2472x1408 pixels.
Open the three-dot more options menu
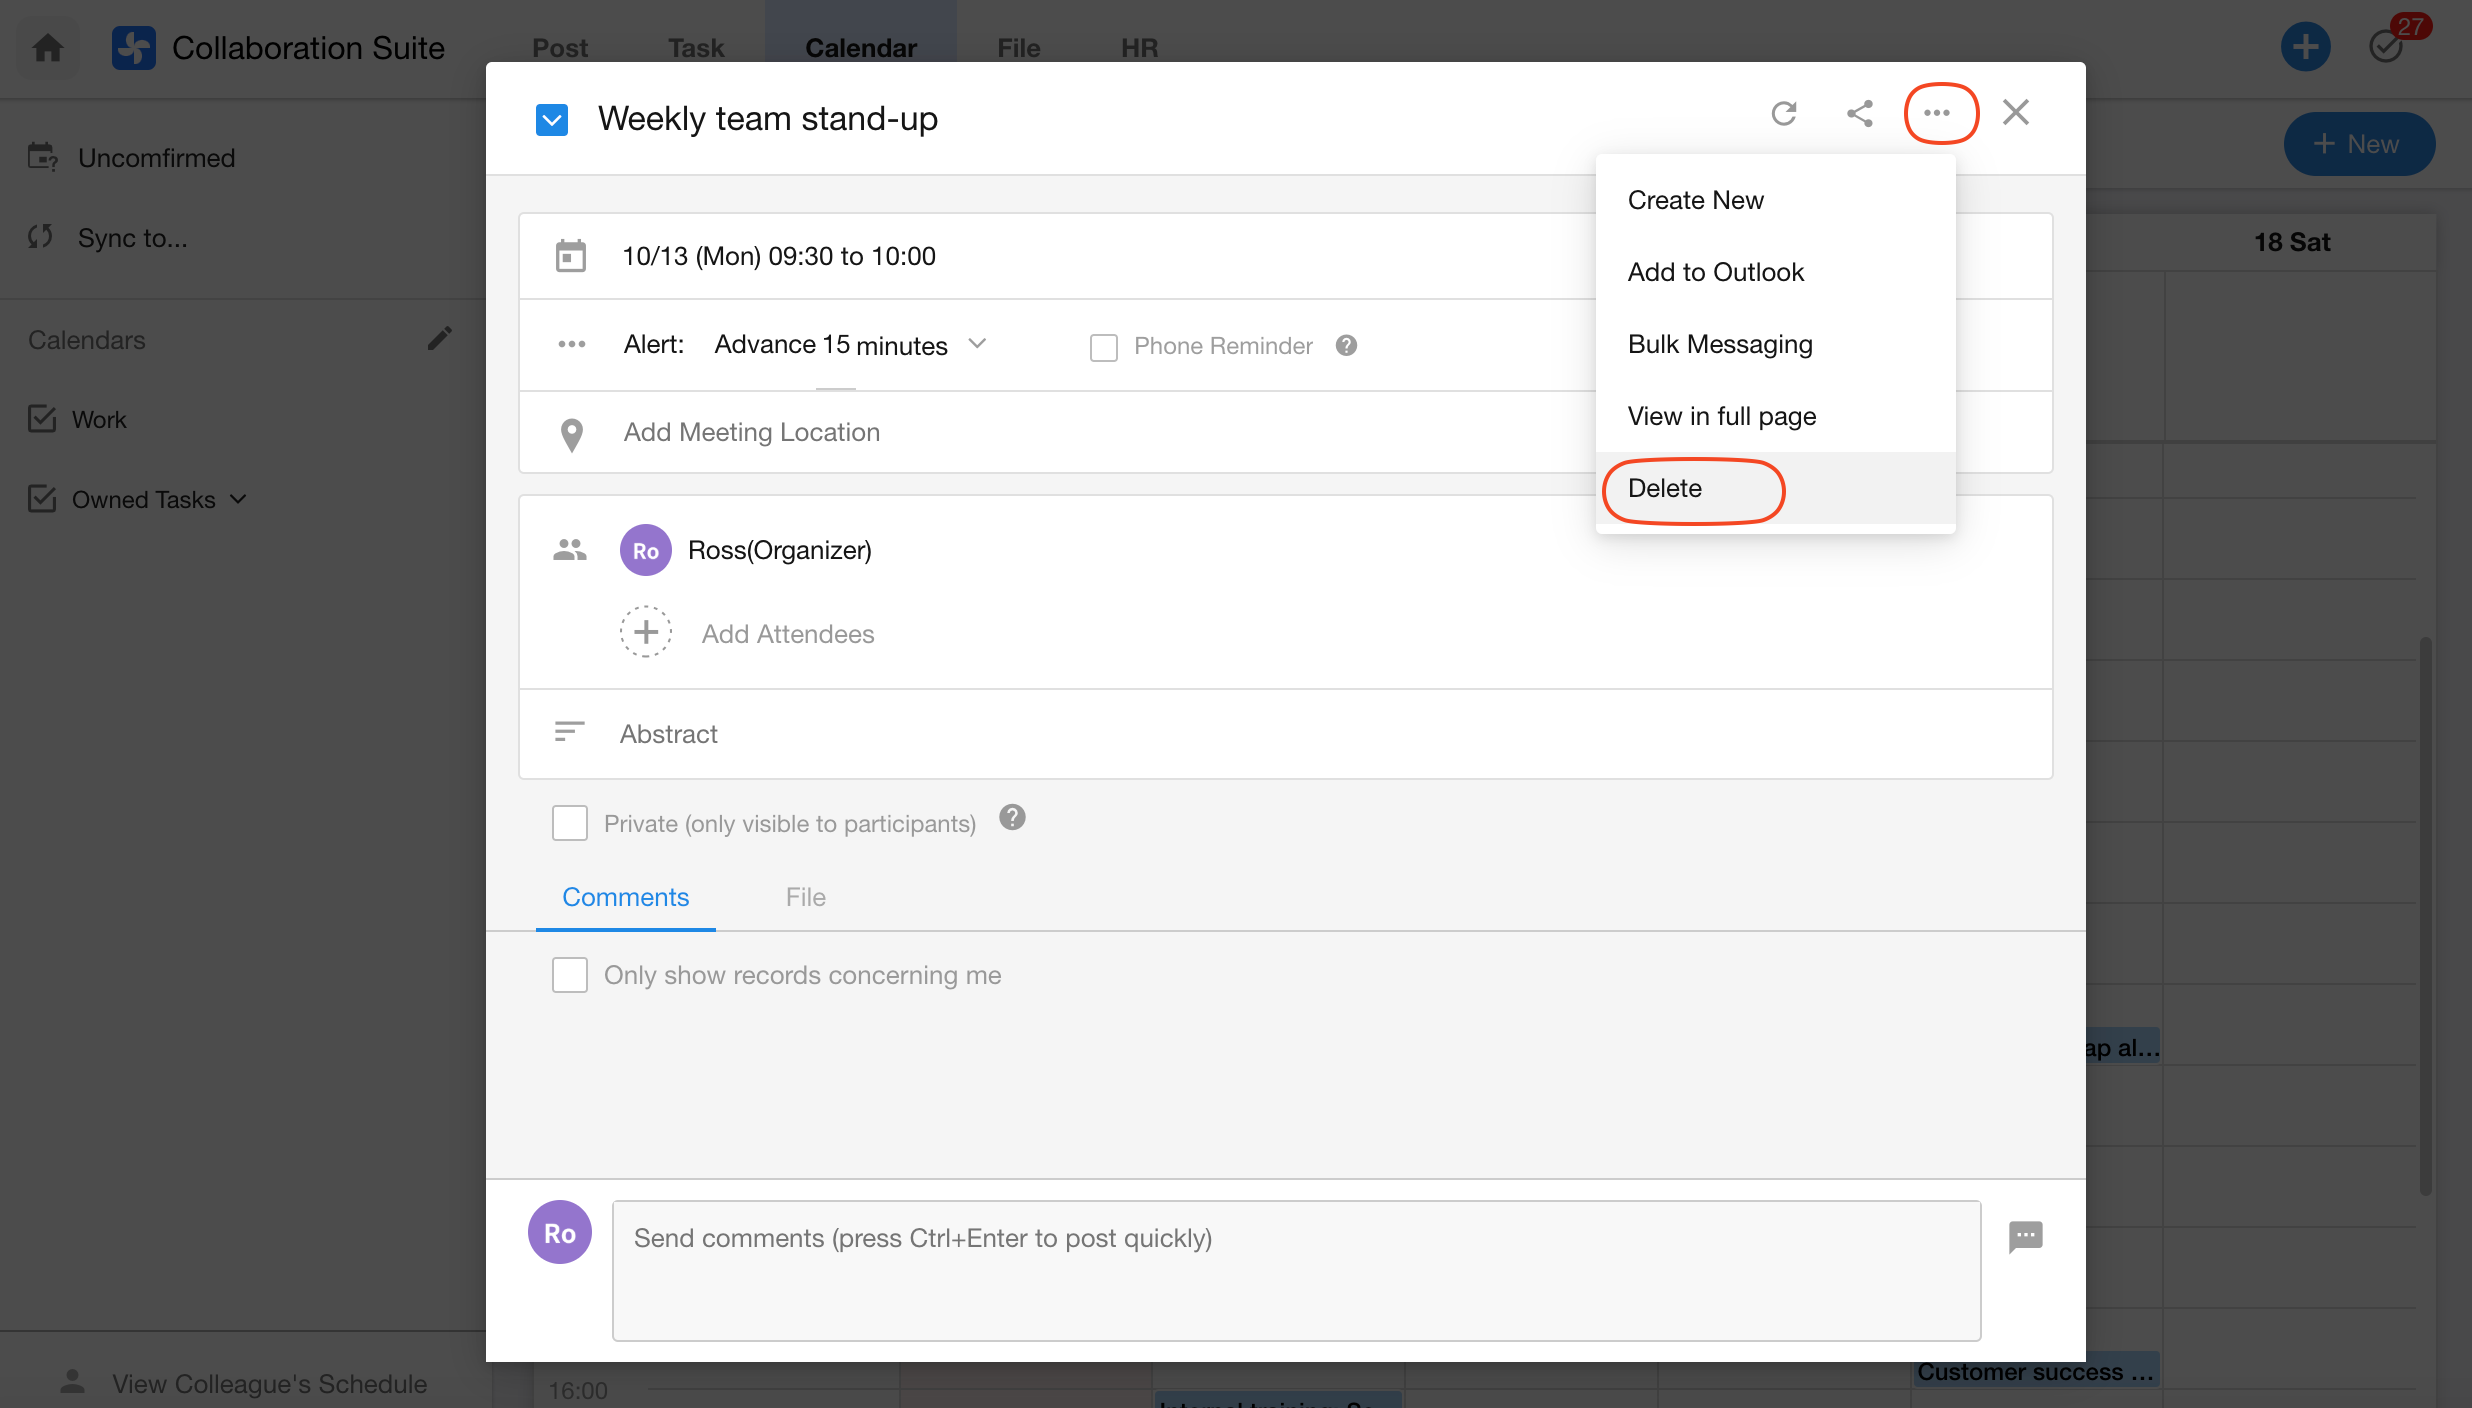(x=1937, y=114)
